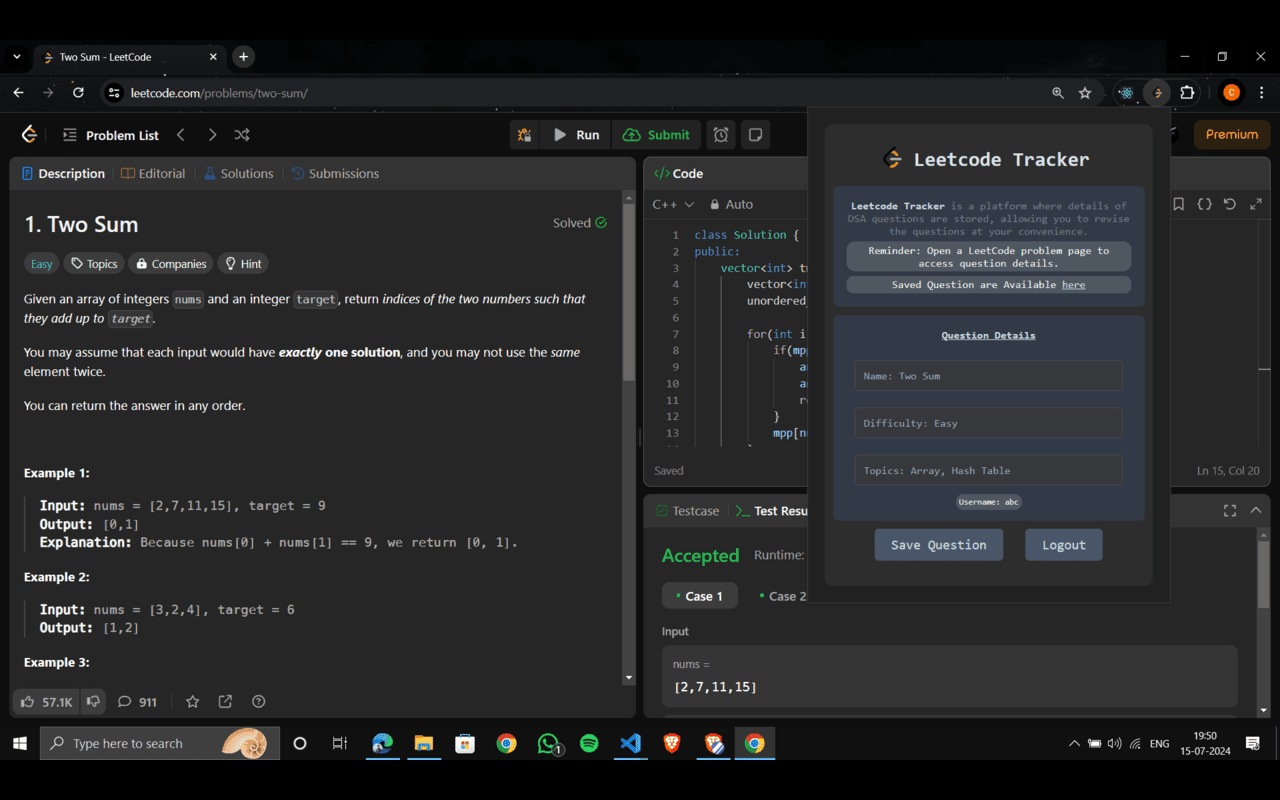Click the LeetCode logo icon

pos(29,134)
